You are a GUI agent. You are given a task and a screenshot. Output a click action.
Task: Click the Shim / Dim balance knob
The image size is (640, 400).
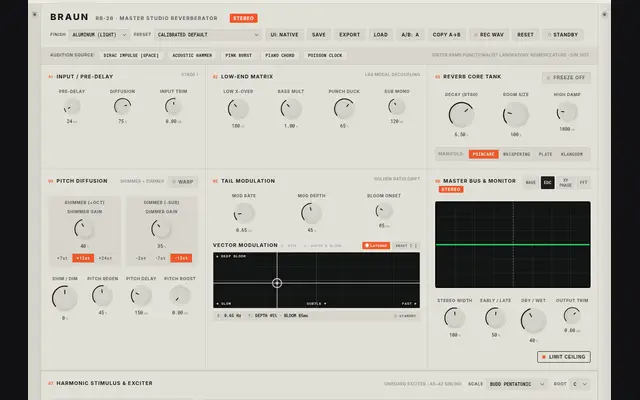[x=64, y=298]
